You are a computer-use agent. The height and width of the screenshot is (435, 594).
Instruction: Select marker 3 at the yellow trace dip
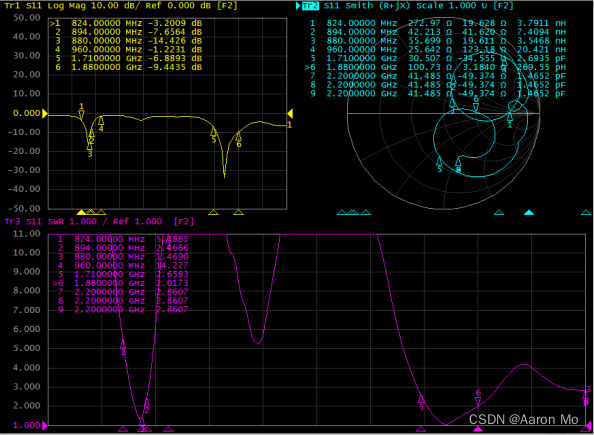[90, 149]
